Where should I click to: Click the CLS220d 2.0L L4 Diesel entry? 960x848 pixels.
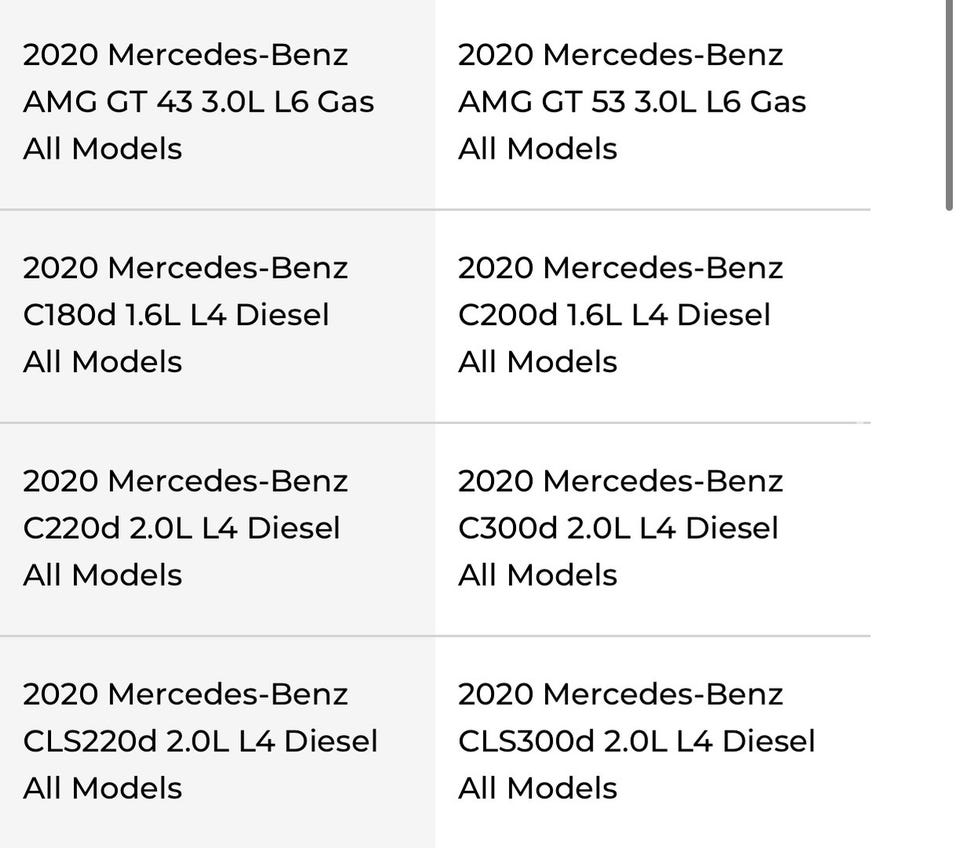coord(200,740)
